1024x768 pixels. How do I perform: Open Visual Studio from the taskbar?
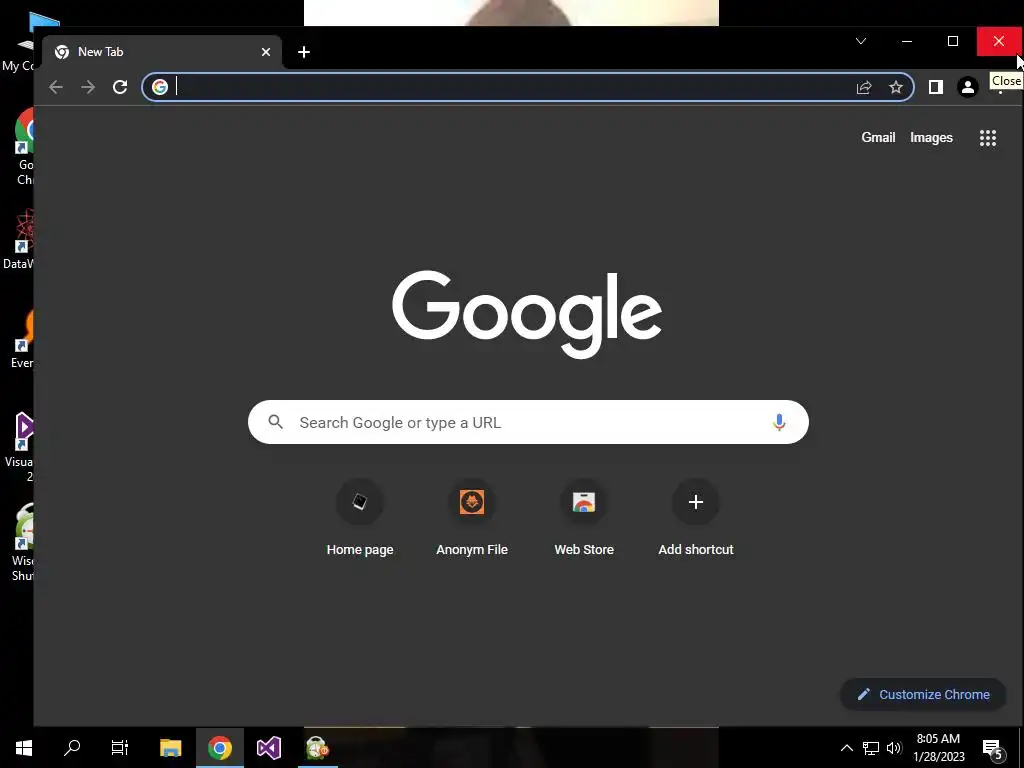[x=268, y=748]
